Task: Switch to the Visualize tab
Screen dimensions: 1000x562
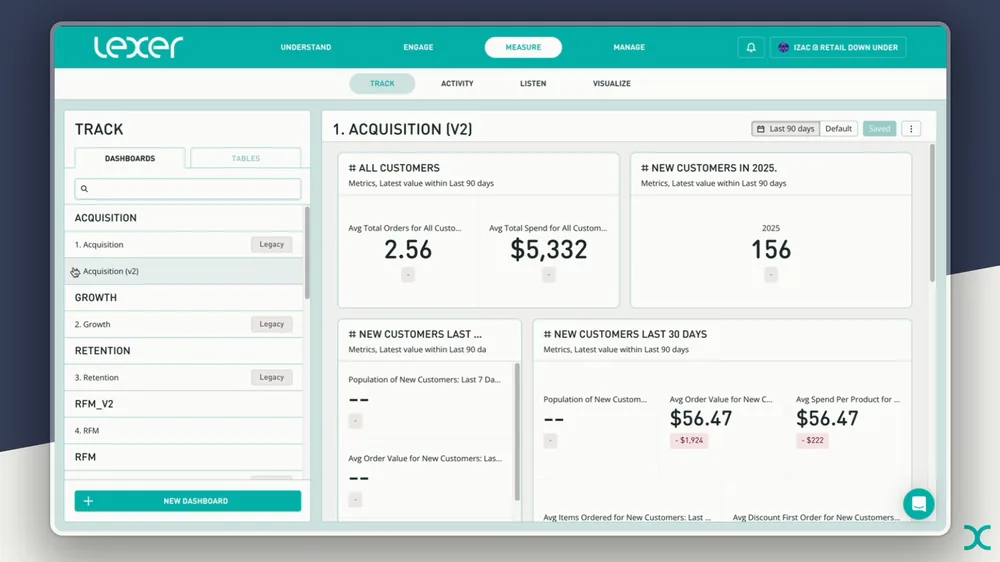Action: tap(612, 84)
